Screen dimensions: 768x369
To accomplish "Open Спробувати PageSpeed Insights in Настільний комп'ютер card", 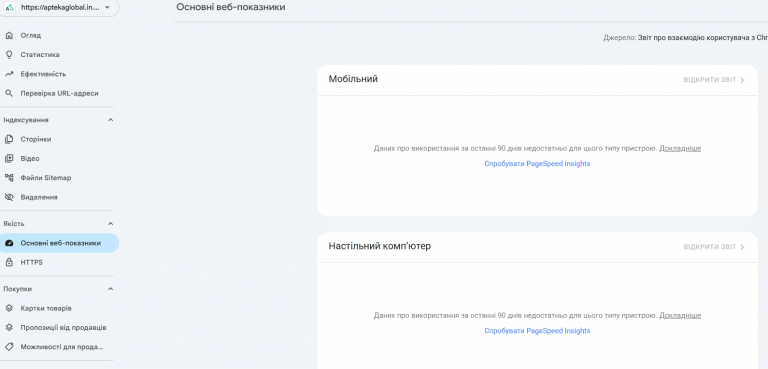I will [537, 331].
